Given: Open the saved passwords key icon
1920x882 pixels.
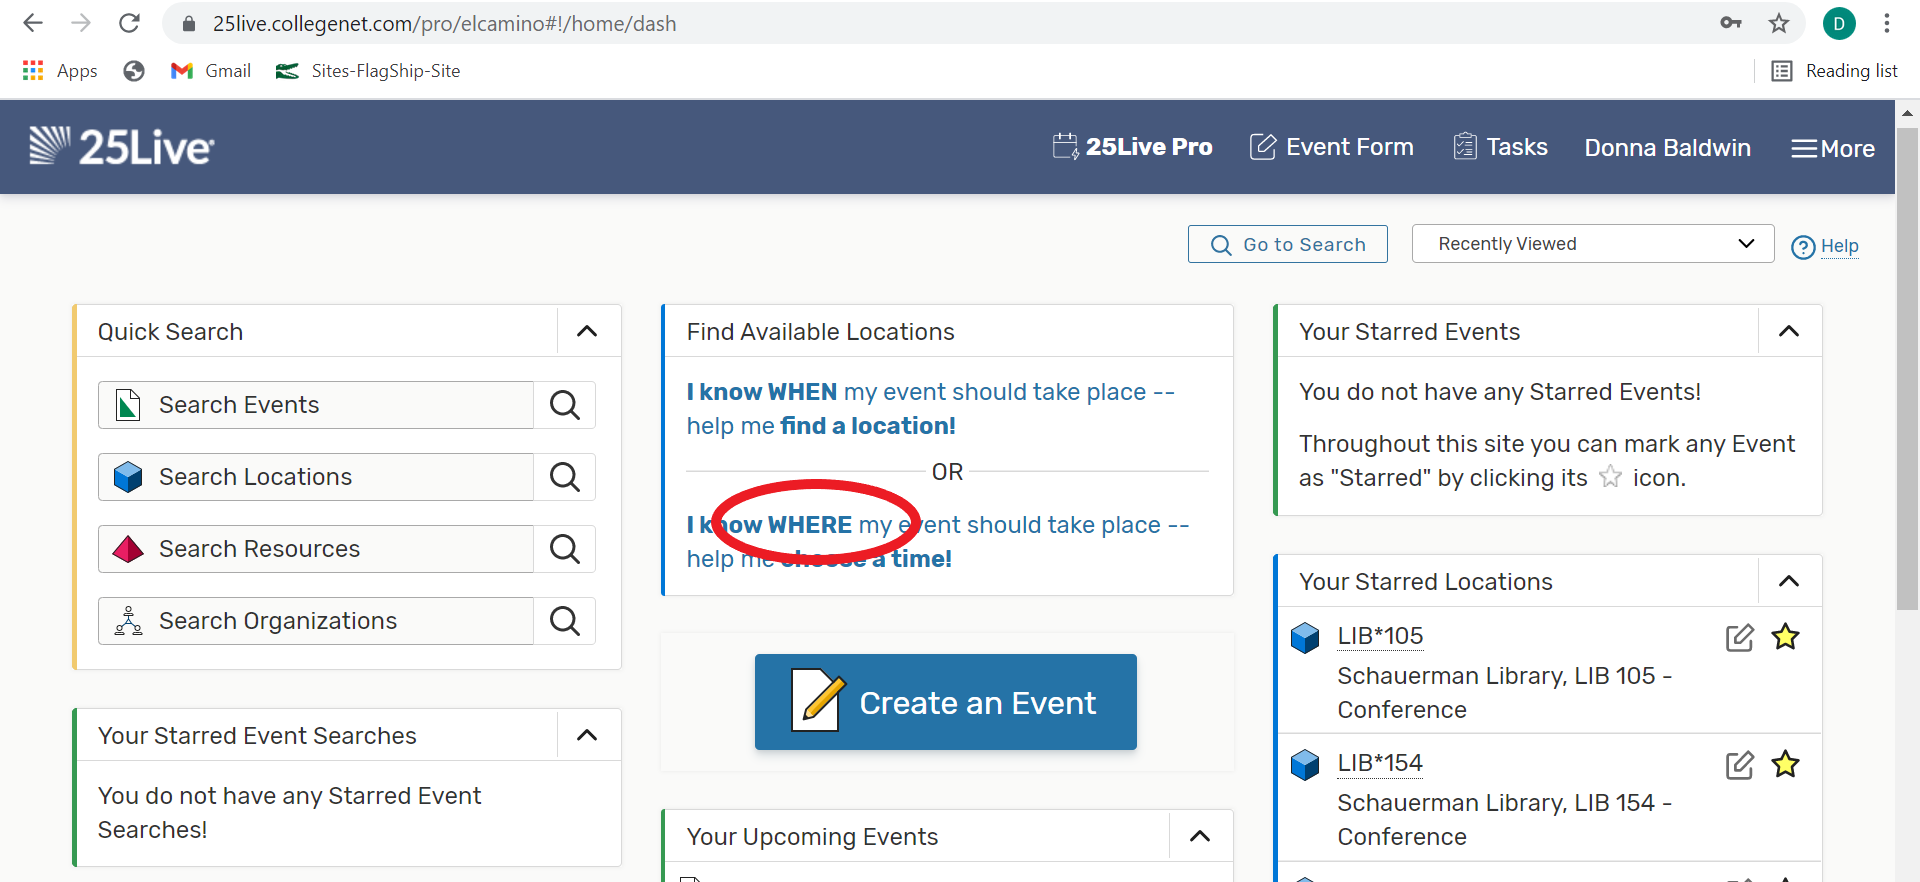Looking at the screenshot, I should pos(1731,23).
